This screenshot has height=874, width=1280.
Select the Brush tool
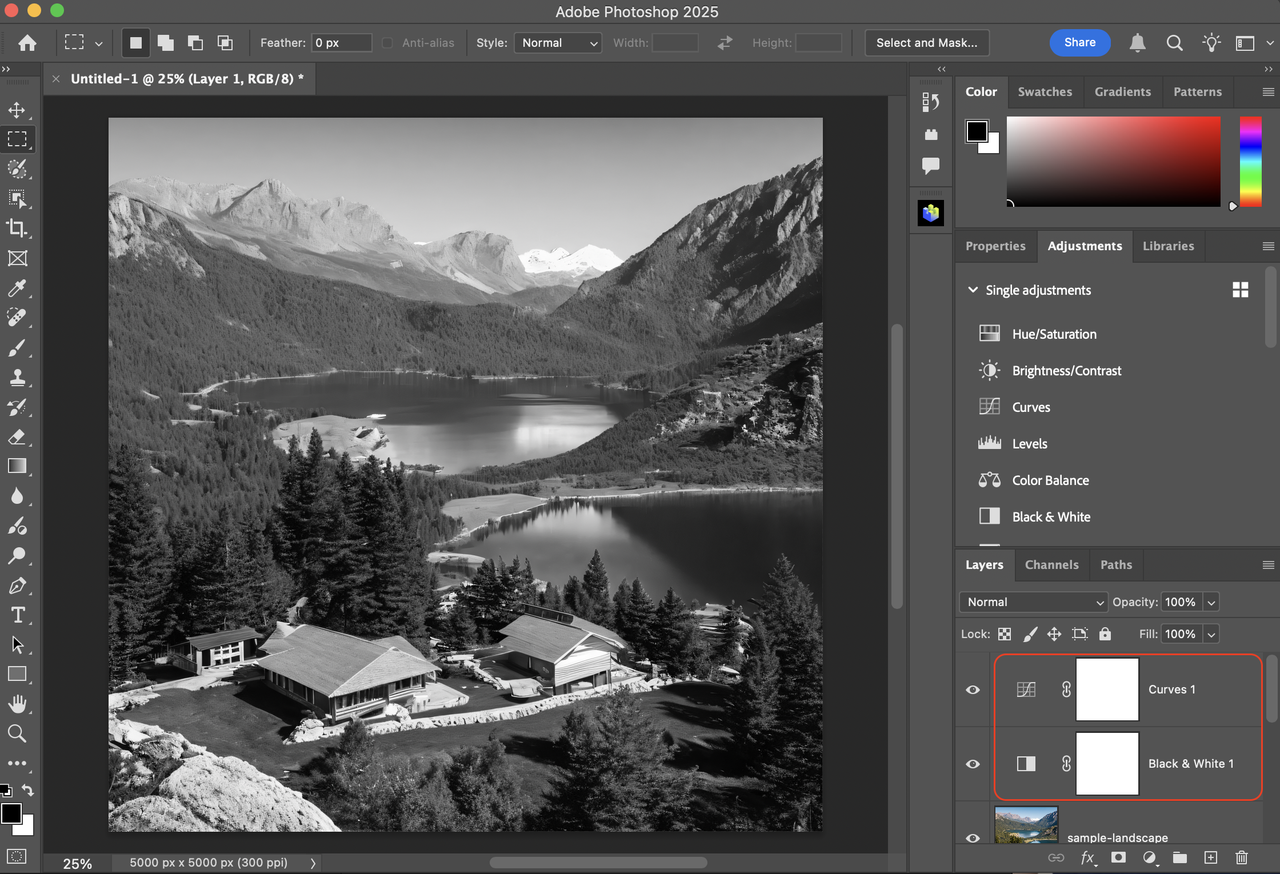(x=17, y=348)
